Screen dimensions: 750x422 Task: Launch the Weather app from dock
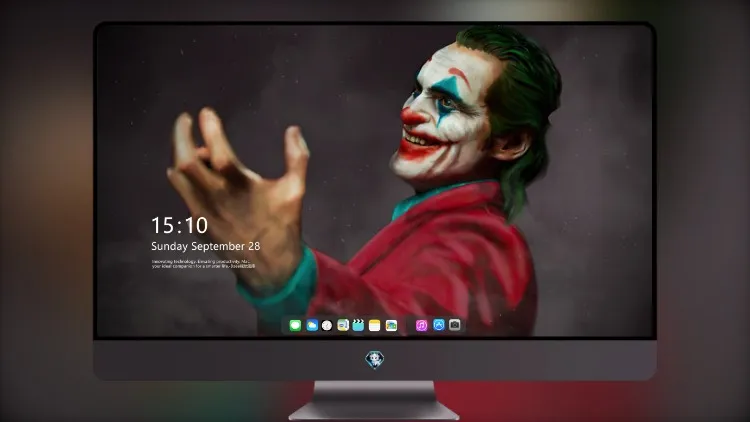point(312,325)
